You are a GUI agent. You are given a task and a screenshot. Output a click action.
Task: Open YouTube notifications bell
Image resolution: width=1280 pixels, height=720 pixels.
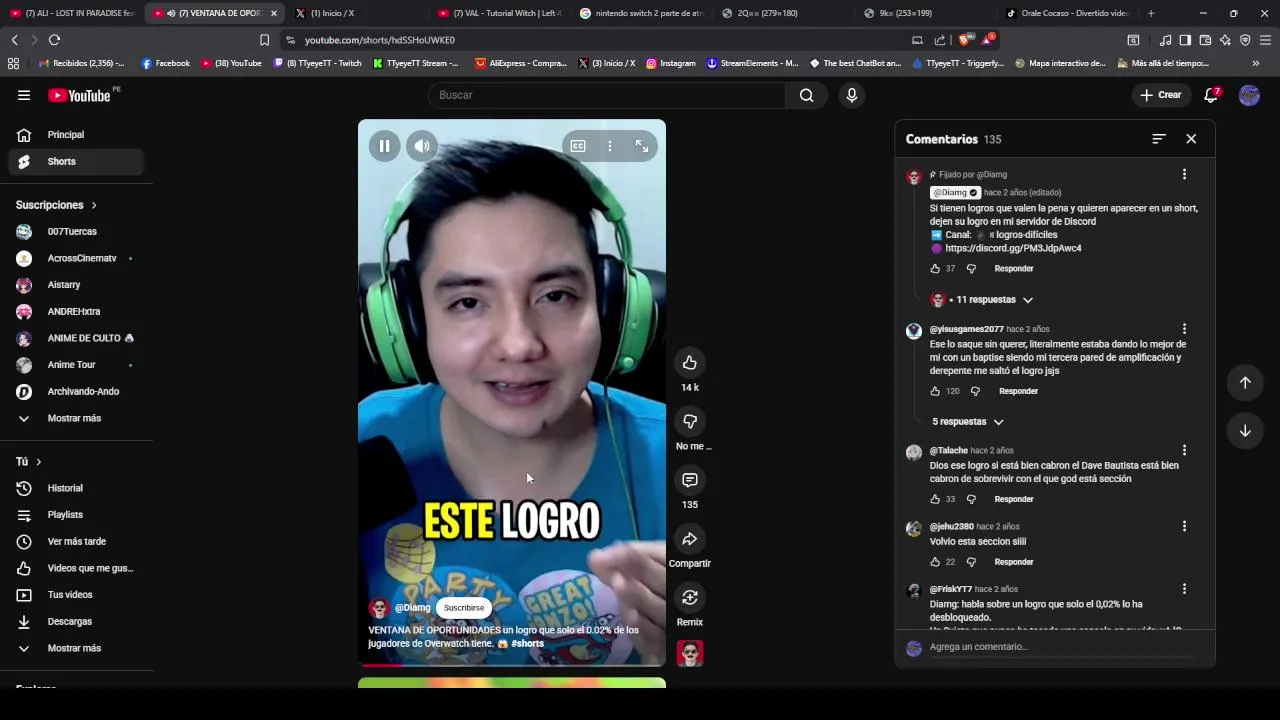1211,95
